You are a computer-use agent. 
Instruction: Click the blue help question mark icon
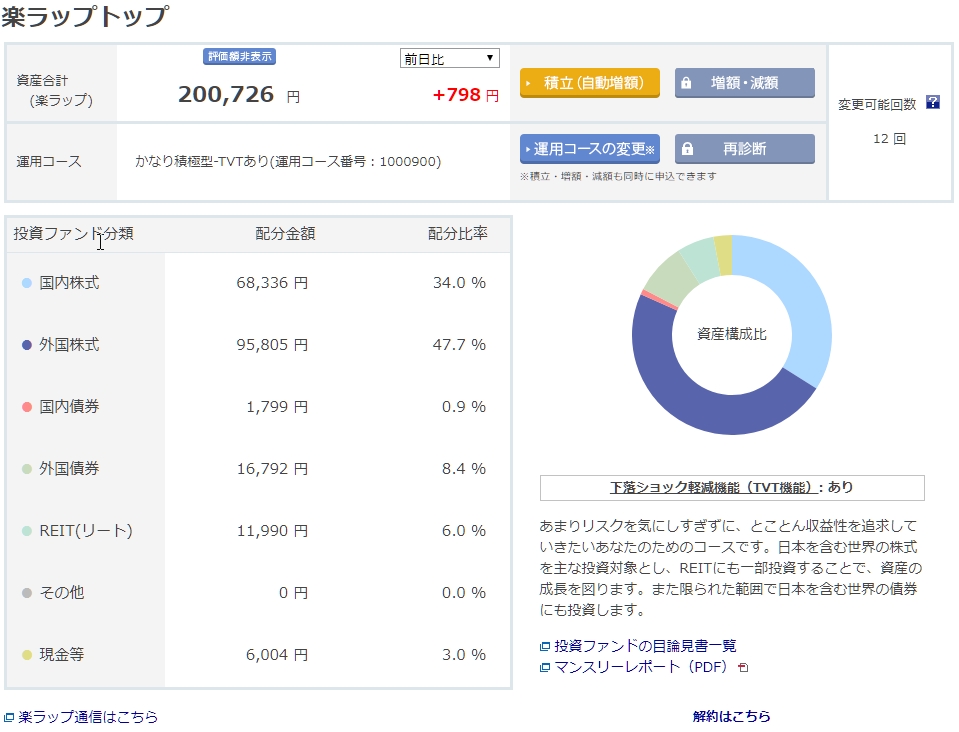tap(932, 102)
